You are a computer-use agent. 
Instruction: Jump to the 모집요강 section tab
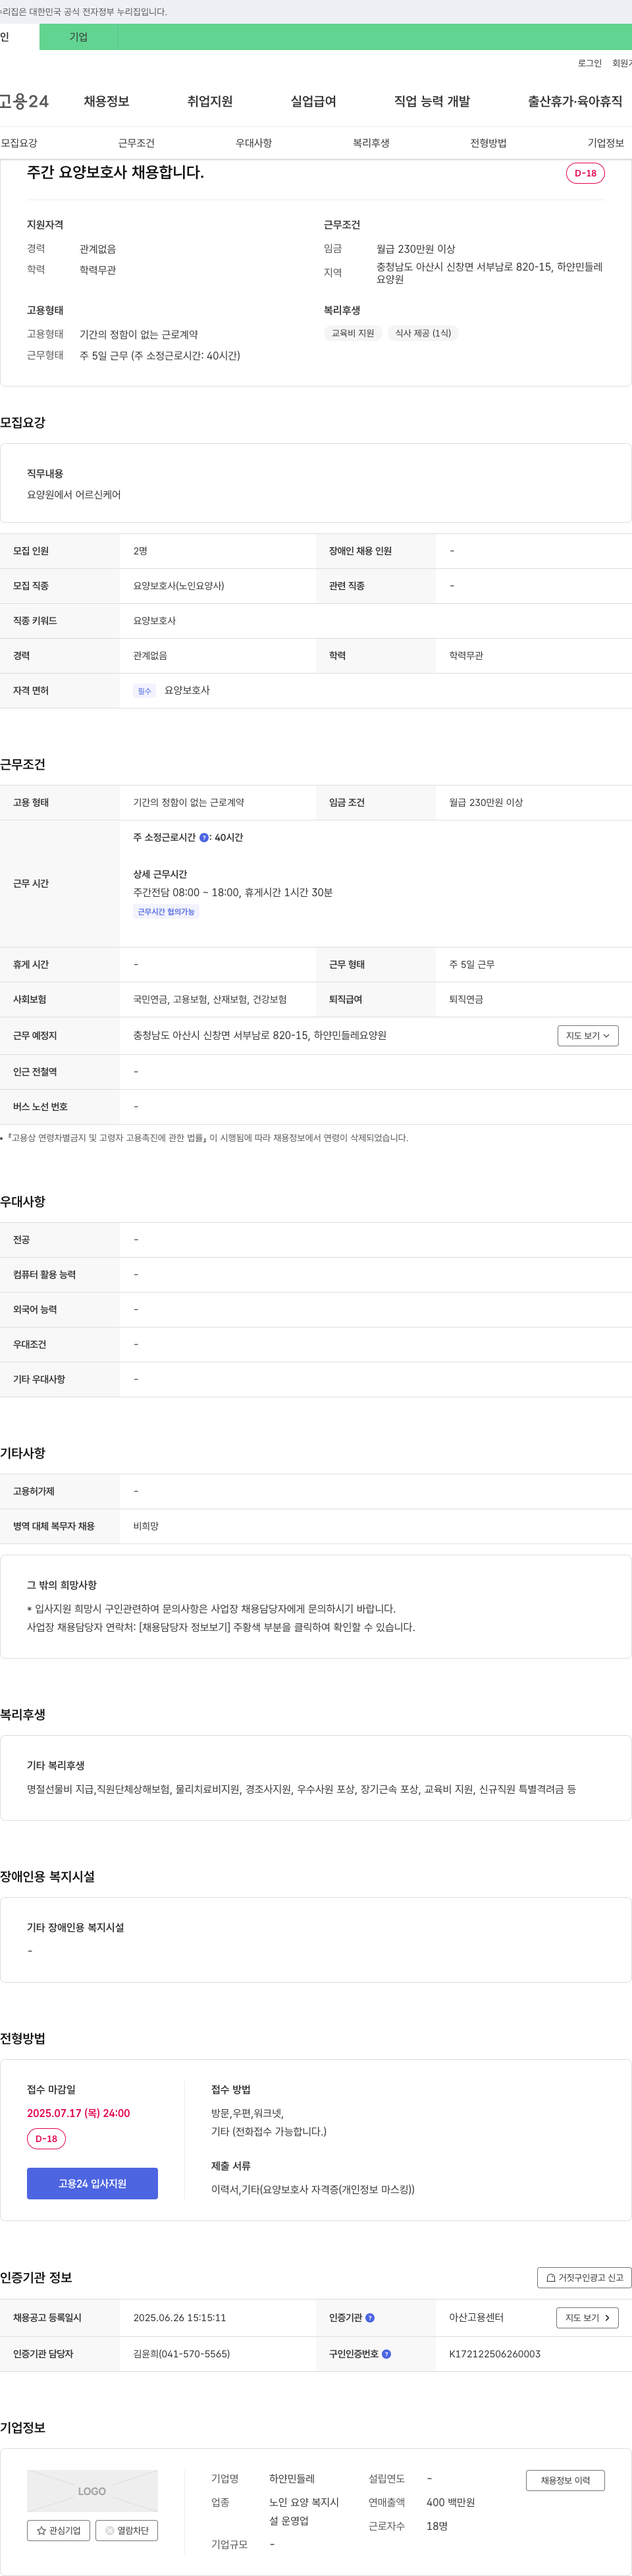click(x=19, y=143)
